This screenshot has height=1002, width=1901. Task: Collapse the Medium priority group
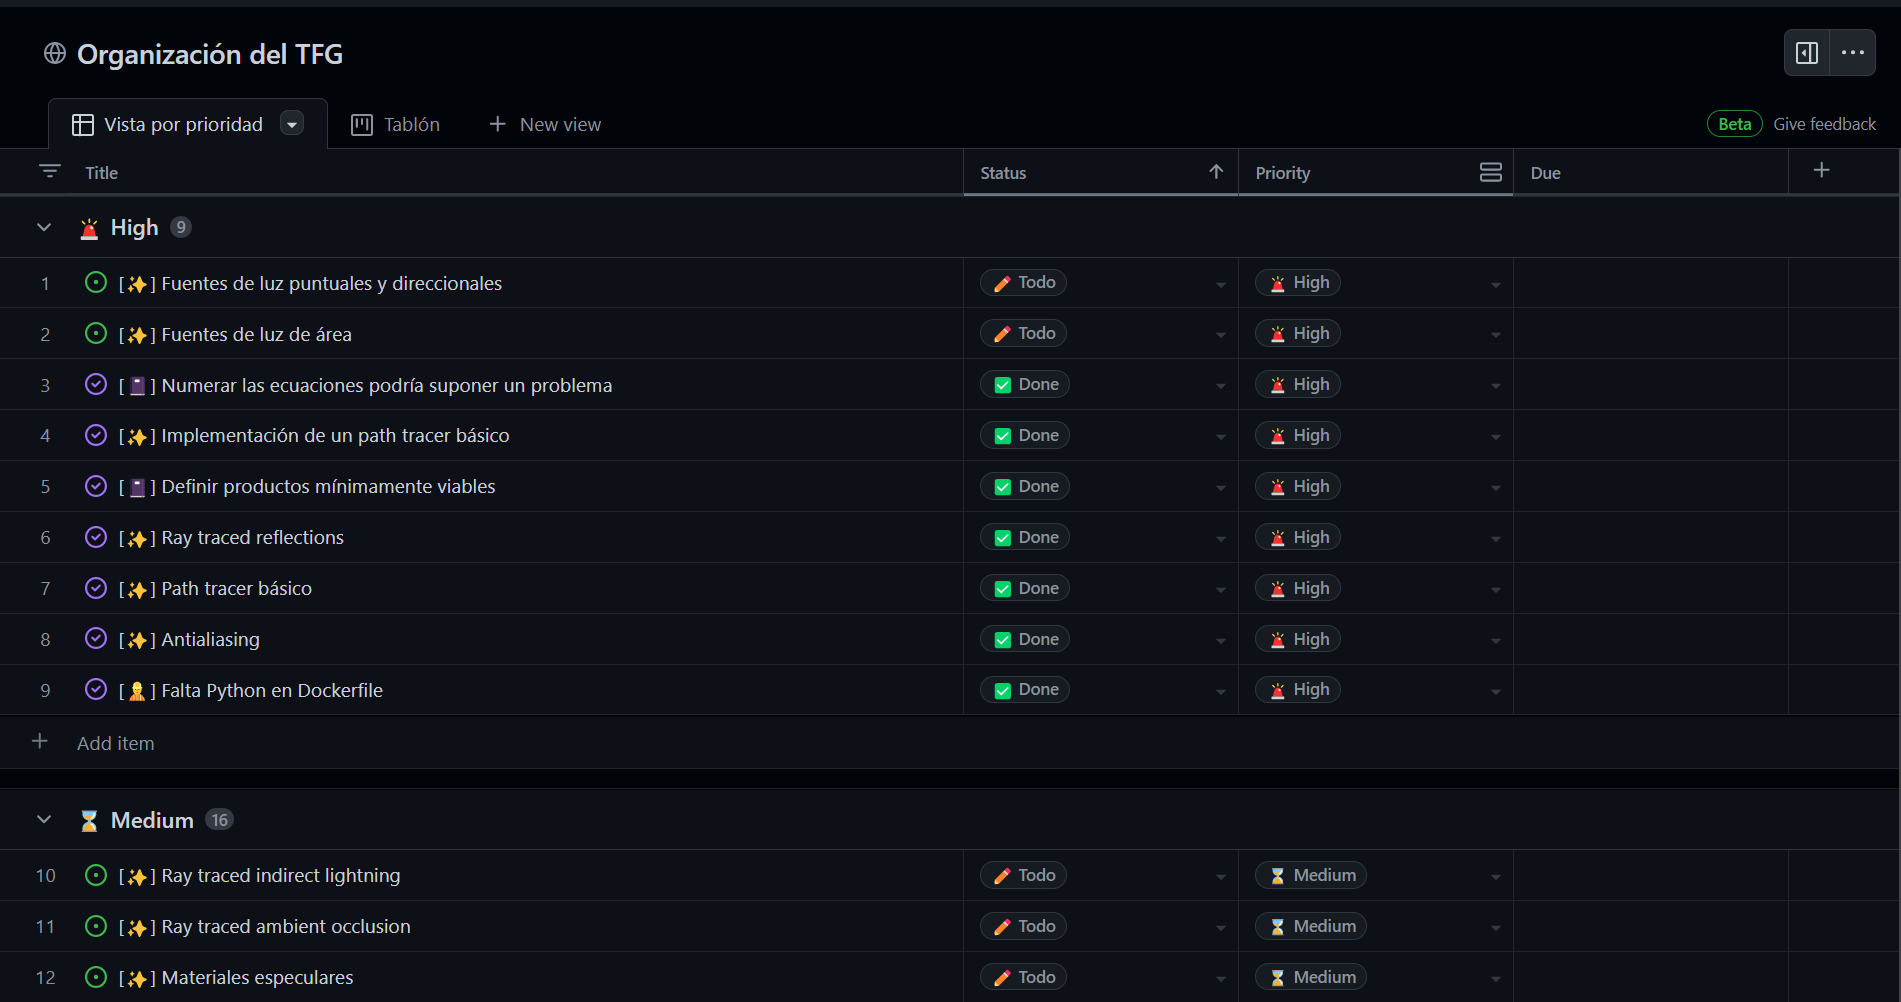(44, 819)
